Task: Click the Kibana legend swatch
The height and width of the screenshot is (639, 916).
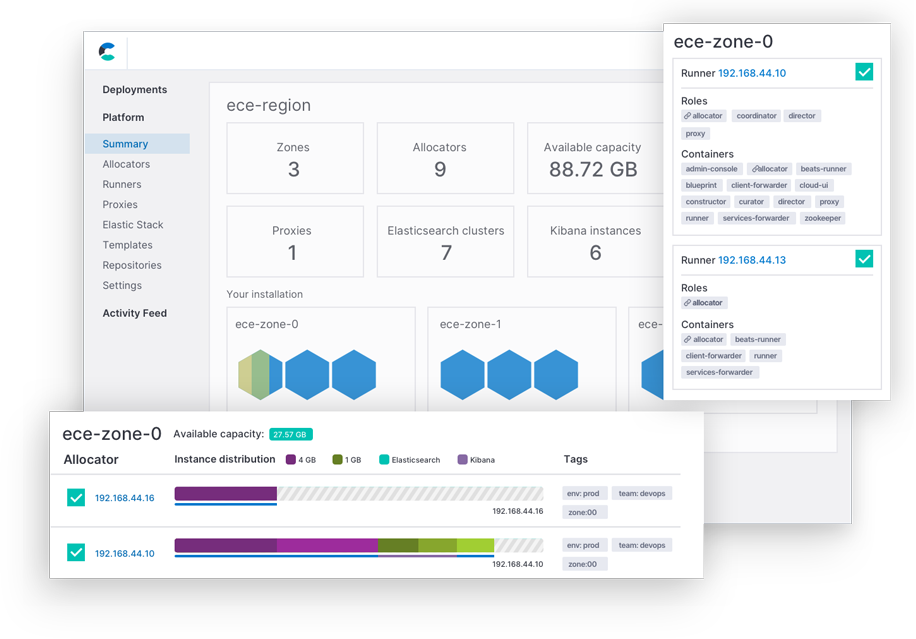Action: point(462,460)
